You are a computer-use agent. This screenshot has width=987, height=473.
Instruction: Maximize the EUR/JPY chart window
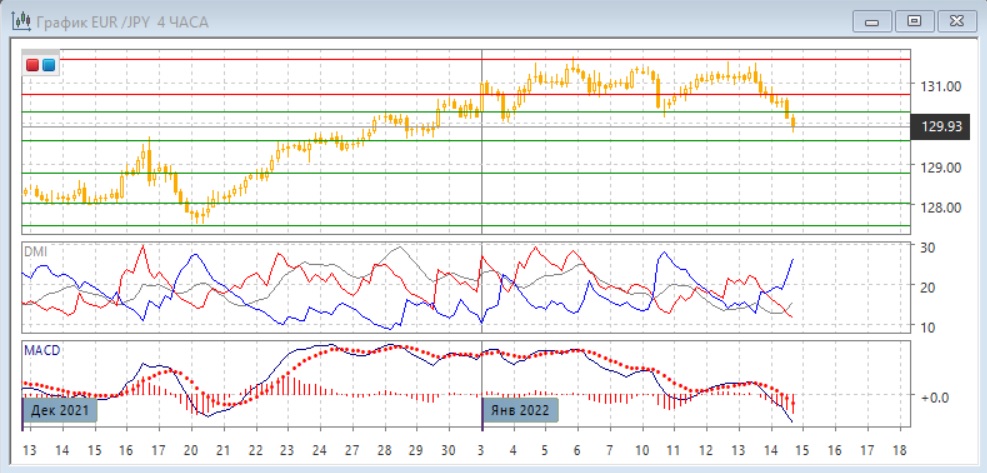coord(913,21)
